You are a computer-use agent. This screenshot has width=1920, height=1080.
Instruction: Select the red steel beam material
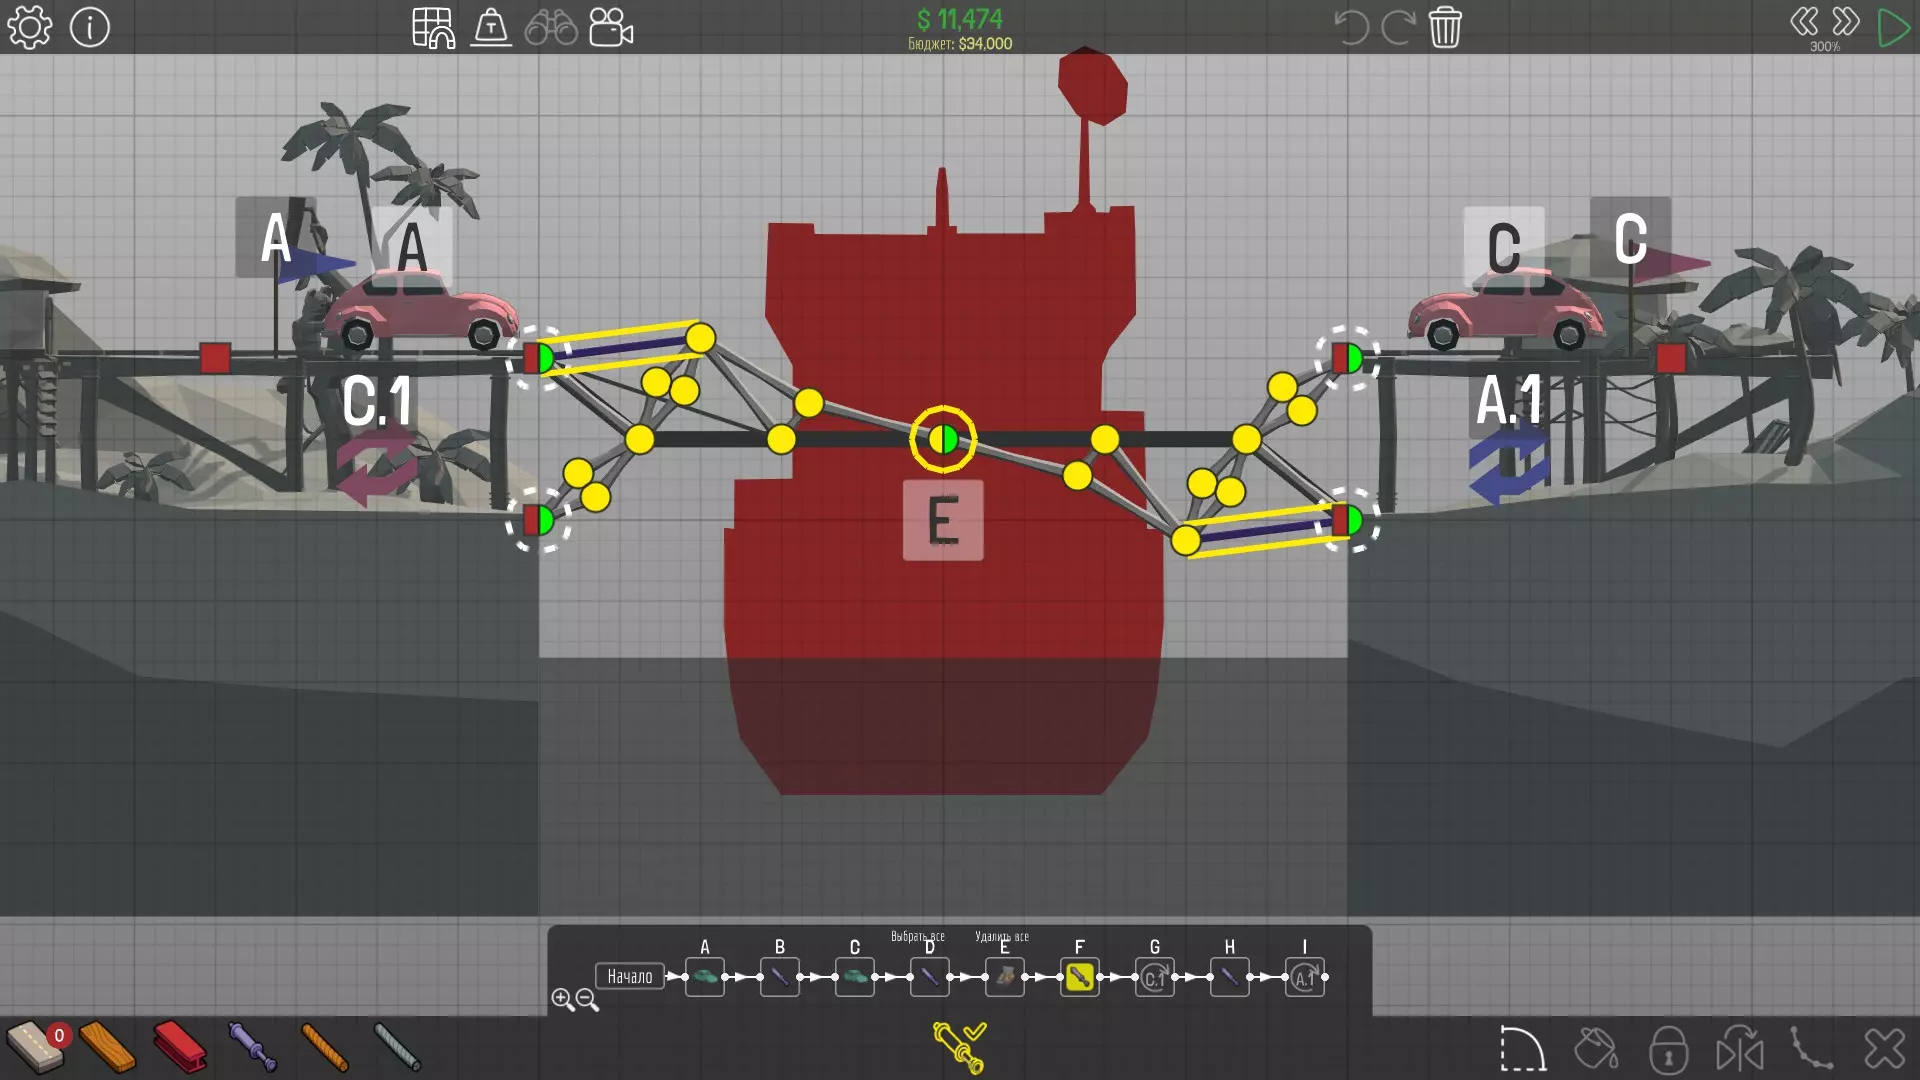(x=180, y=1046)
